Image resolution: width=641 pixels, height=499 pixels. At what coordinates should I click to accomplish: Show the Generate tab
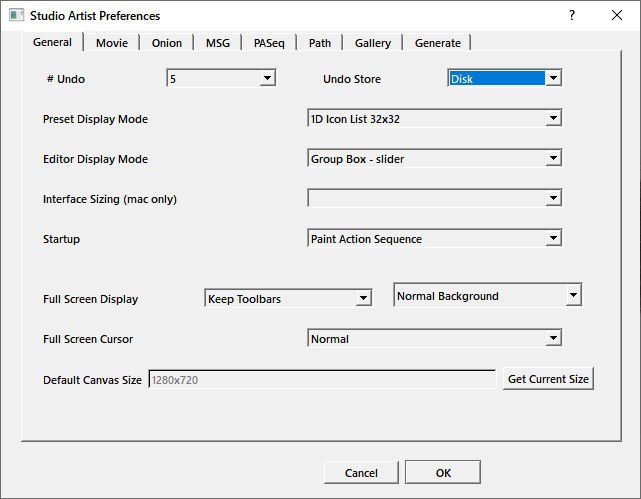click(x=438, y=43)
